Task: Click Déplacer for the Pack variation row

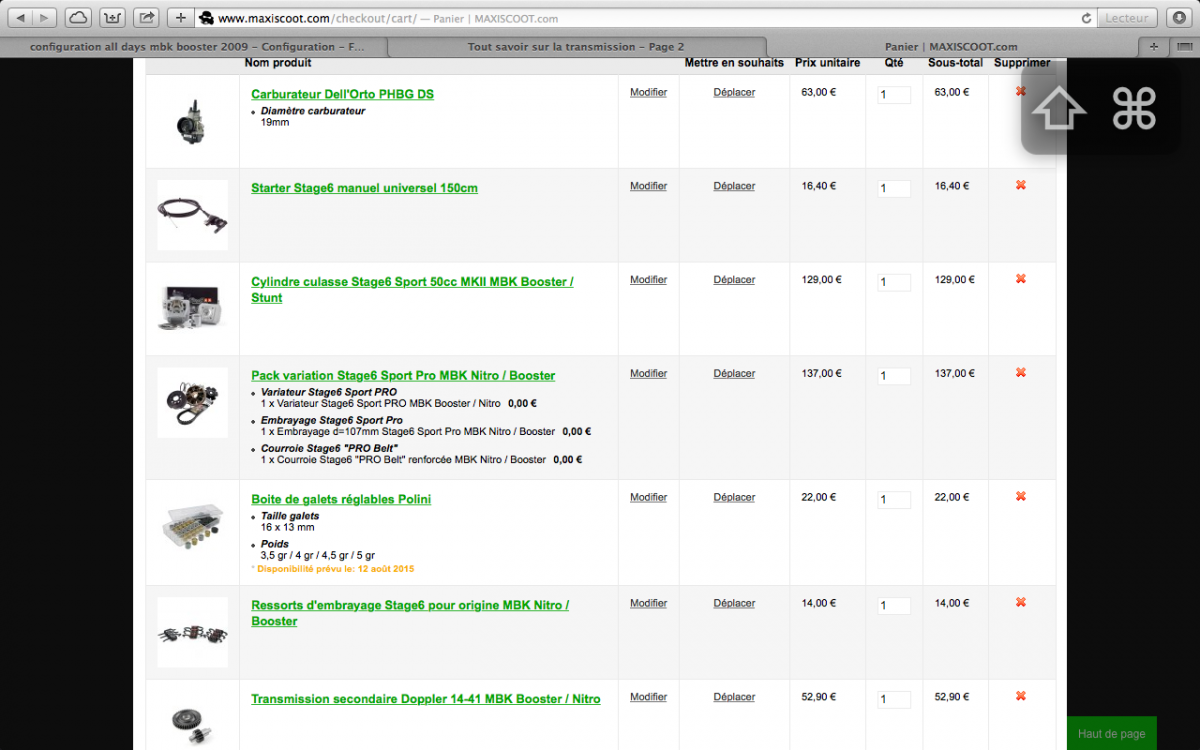Action: (734, 374)
